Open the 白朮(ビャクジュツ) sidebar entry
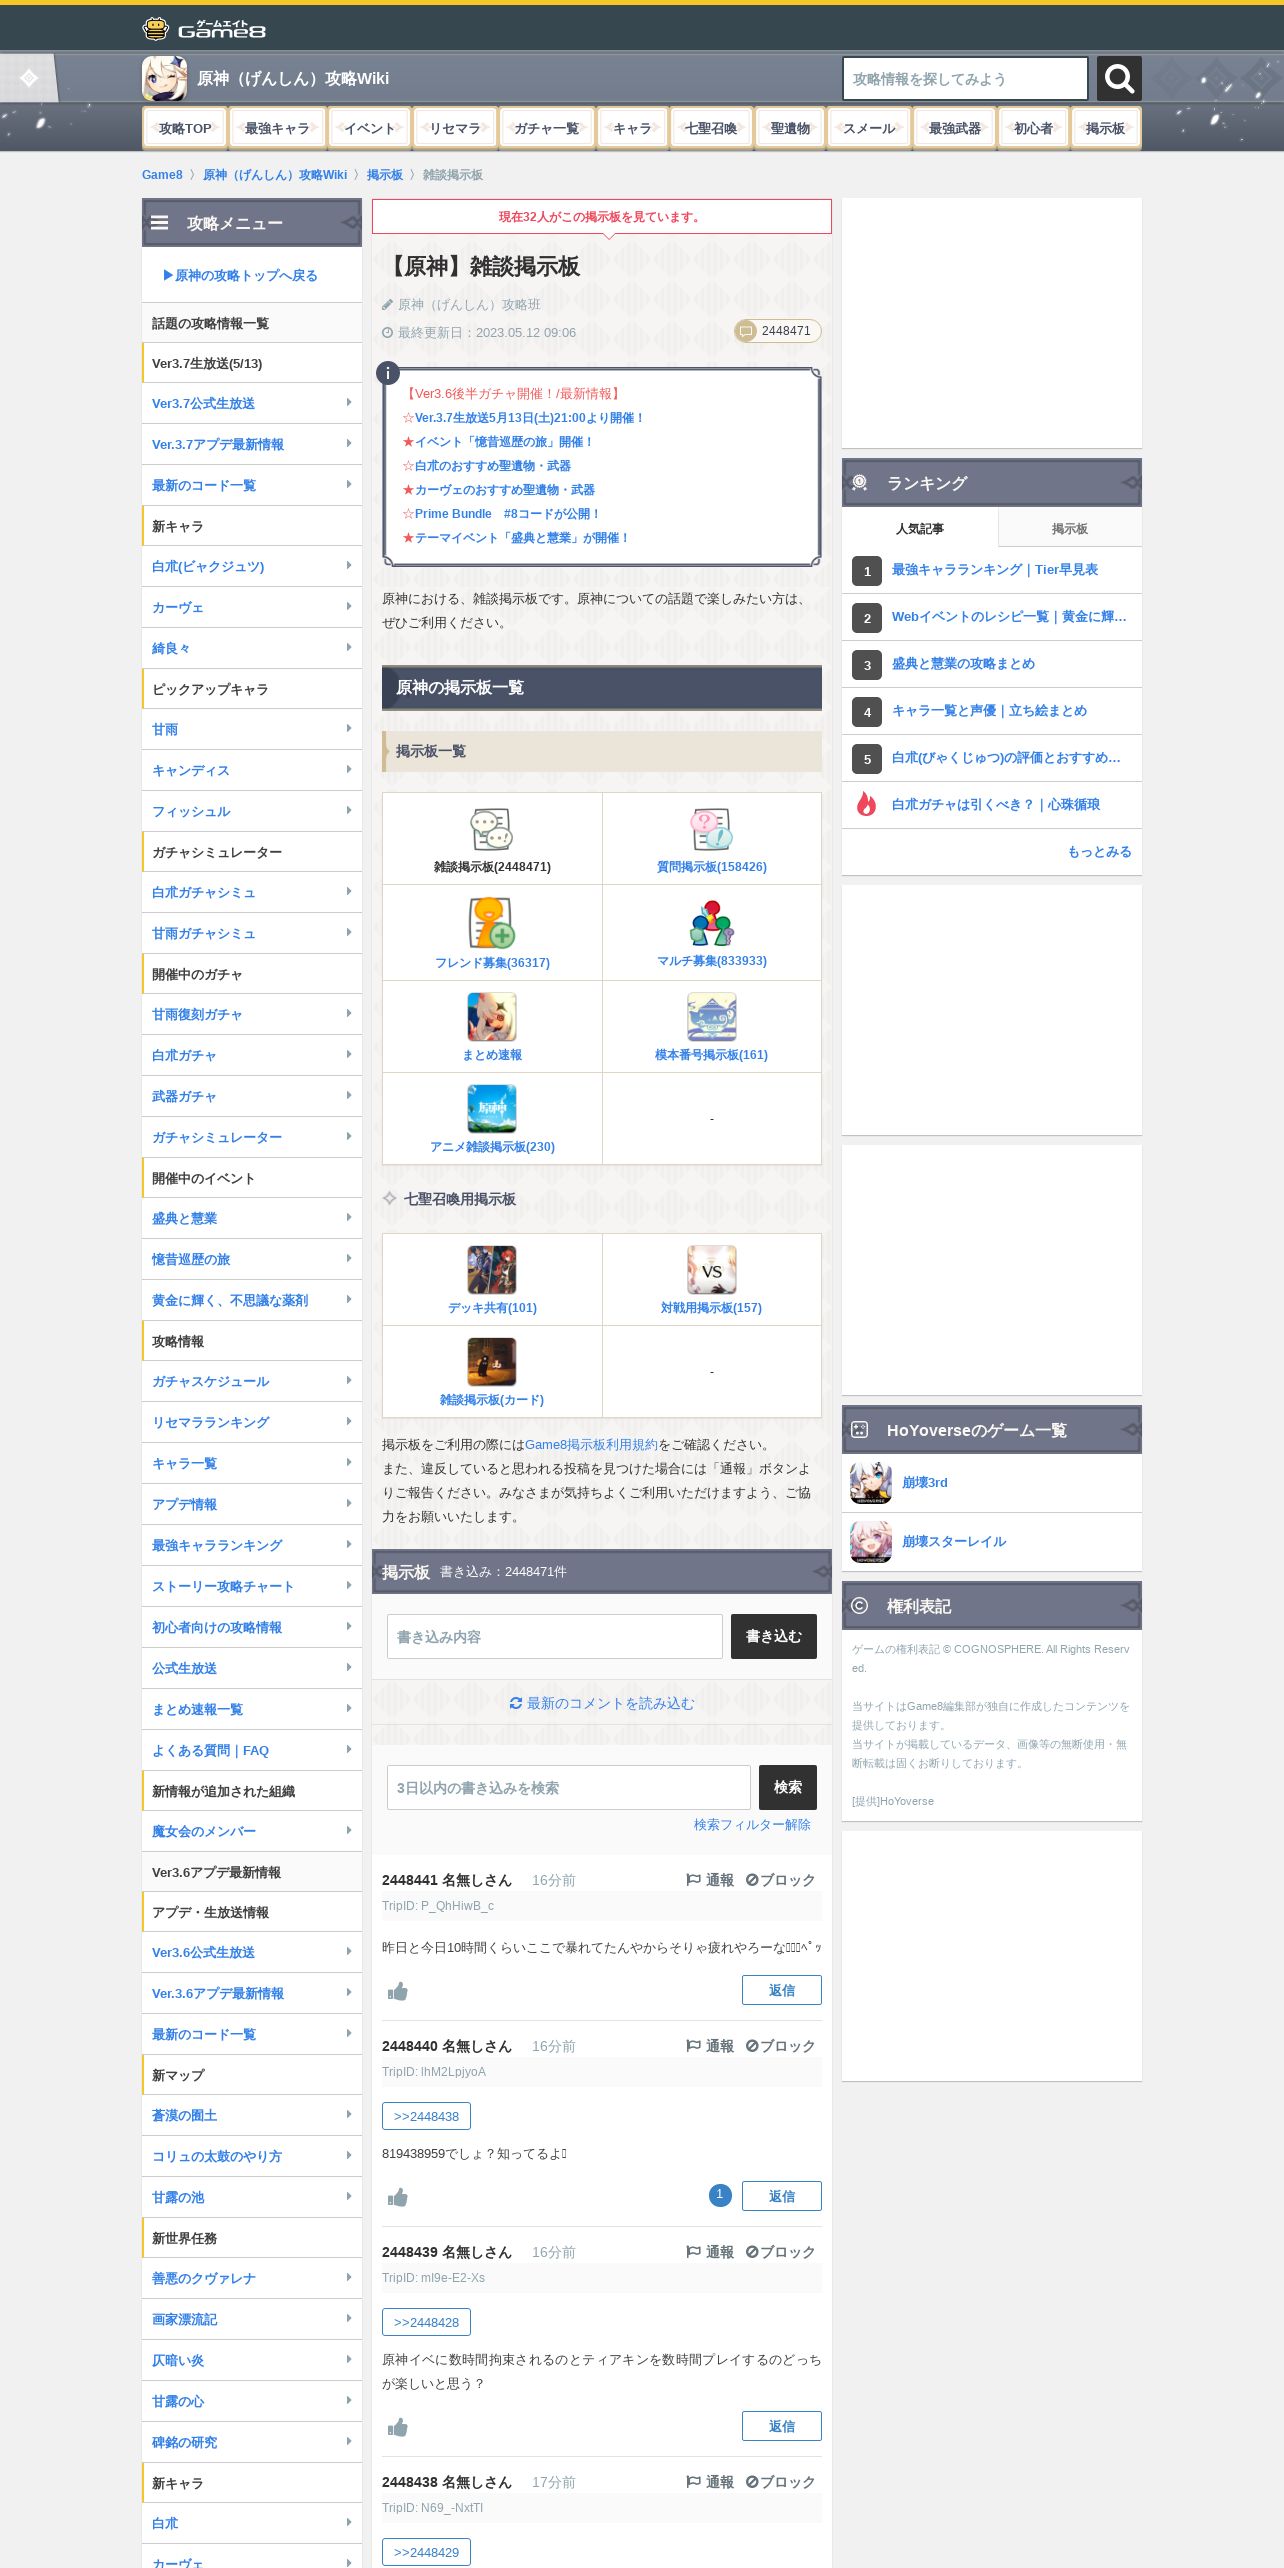Viewport: 1284px width, 2568px height. tap(252, 566)
